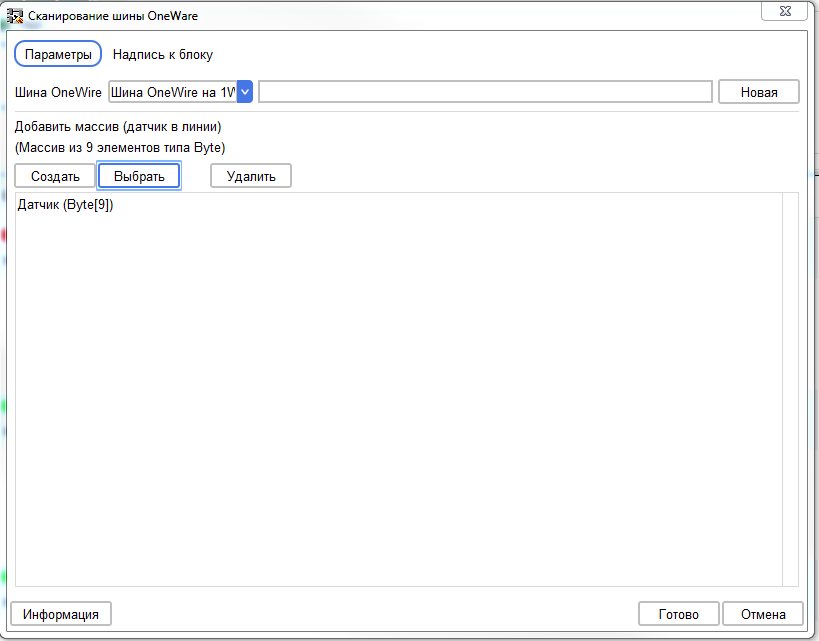
Task: Open the Информация button
Action: point(61,614)
